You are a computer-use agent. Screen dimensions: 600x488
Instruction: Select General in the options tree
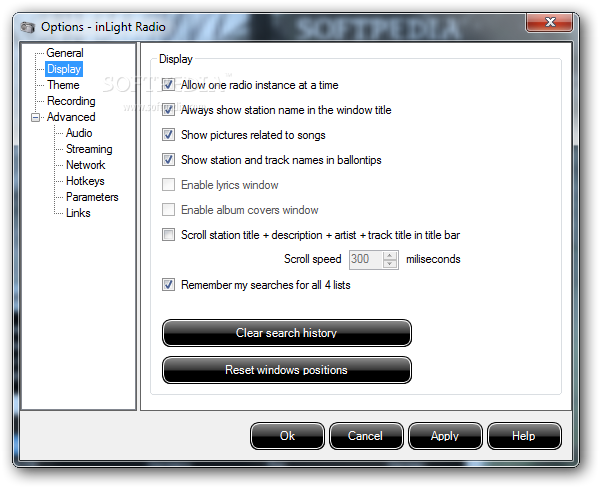(x=65, y=53)
